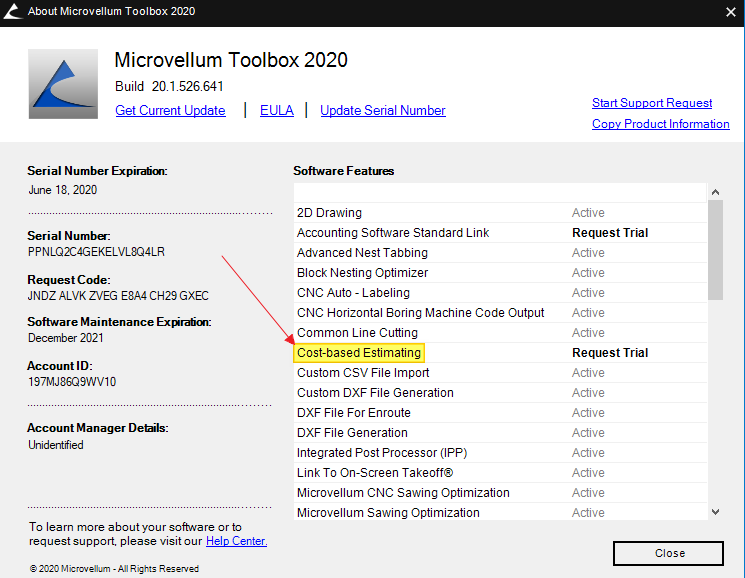Screen dimensions: 745x578
Task: Open the Get Current Update link
Action: point(170,110)
